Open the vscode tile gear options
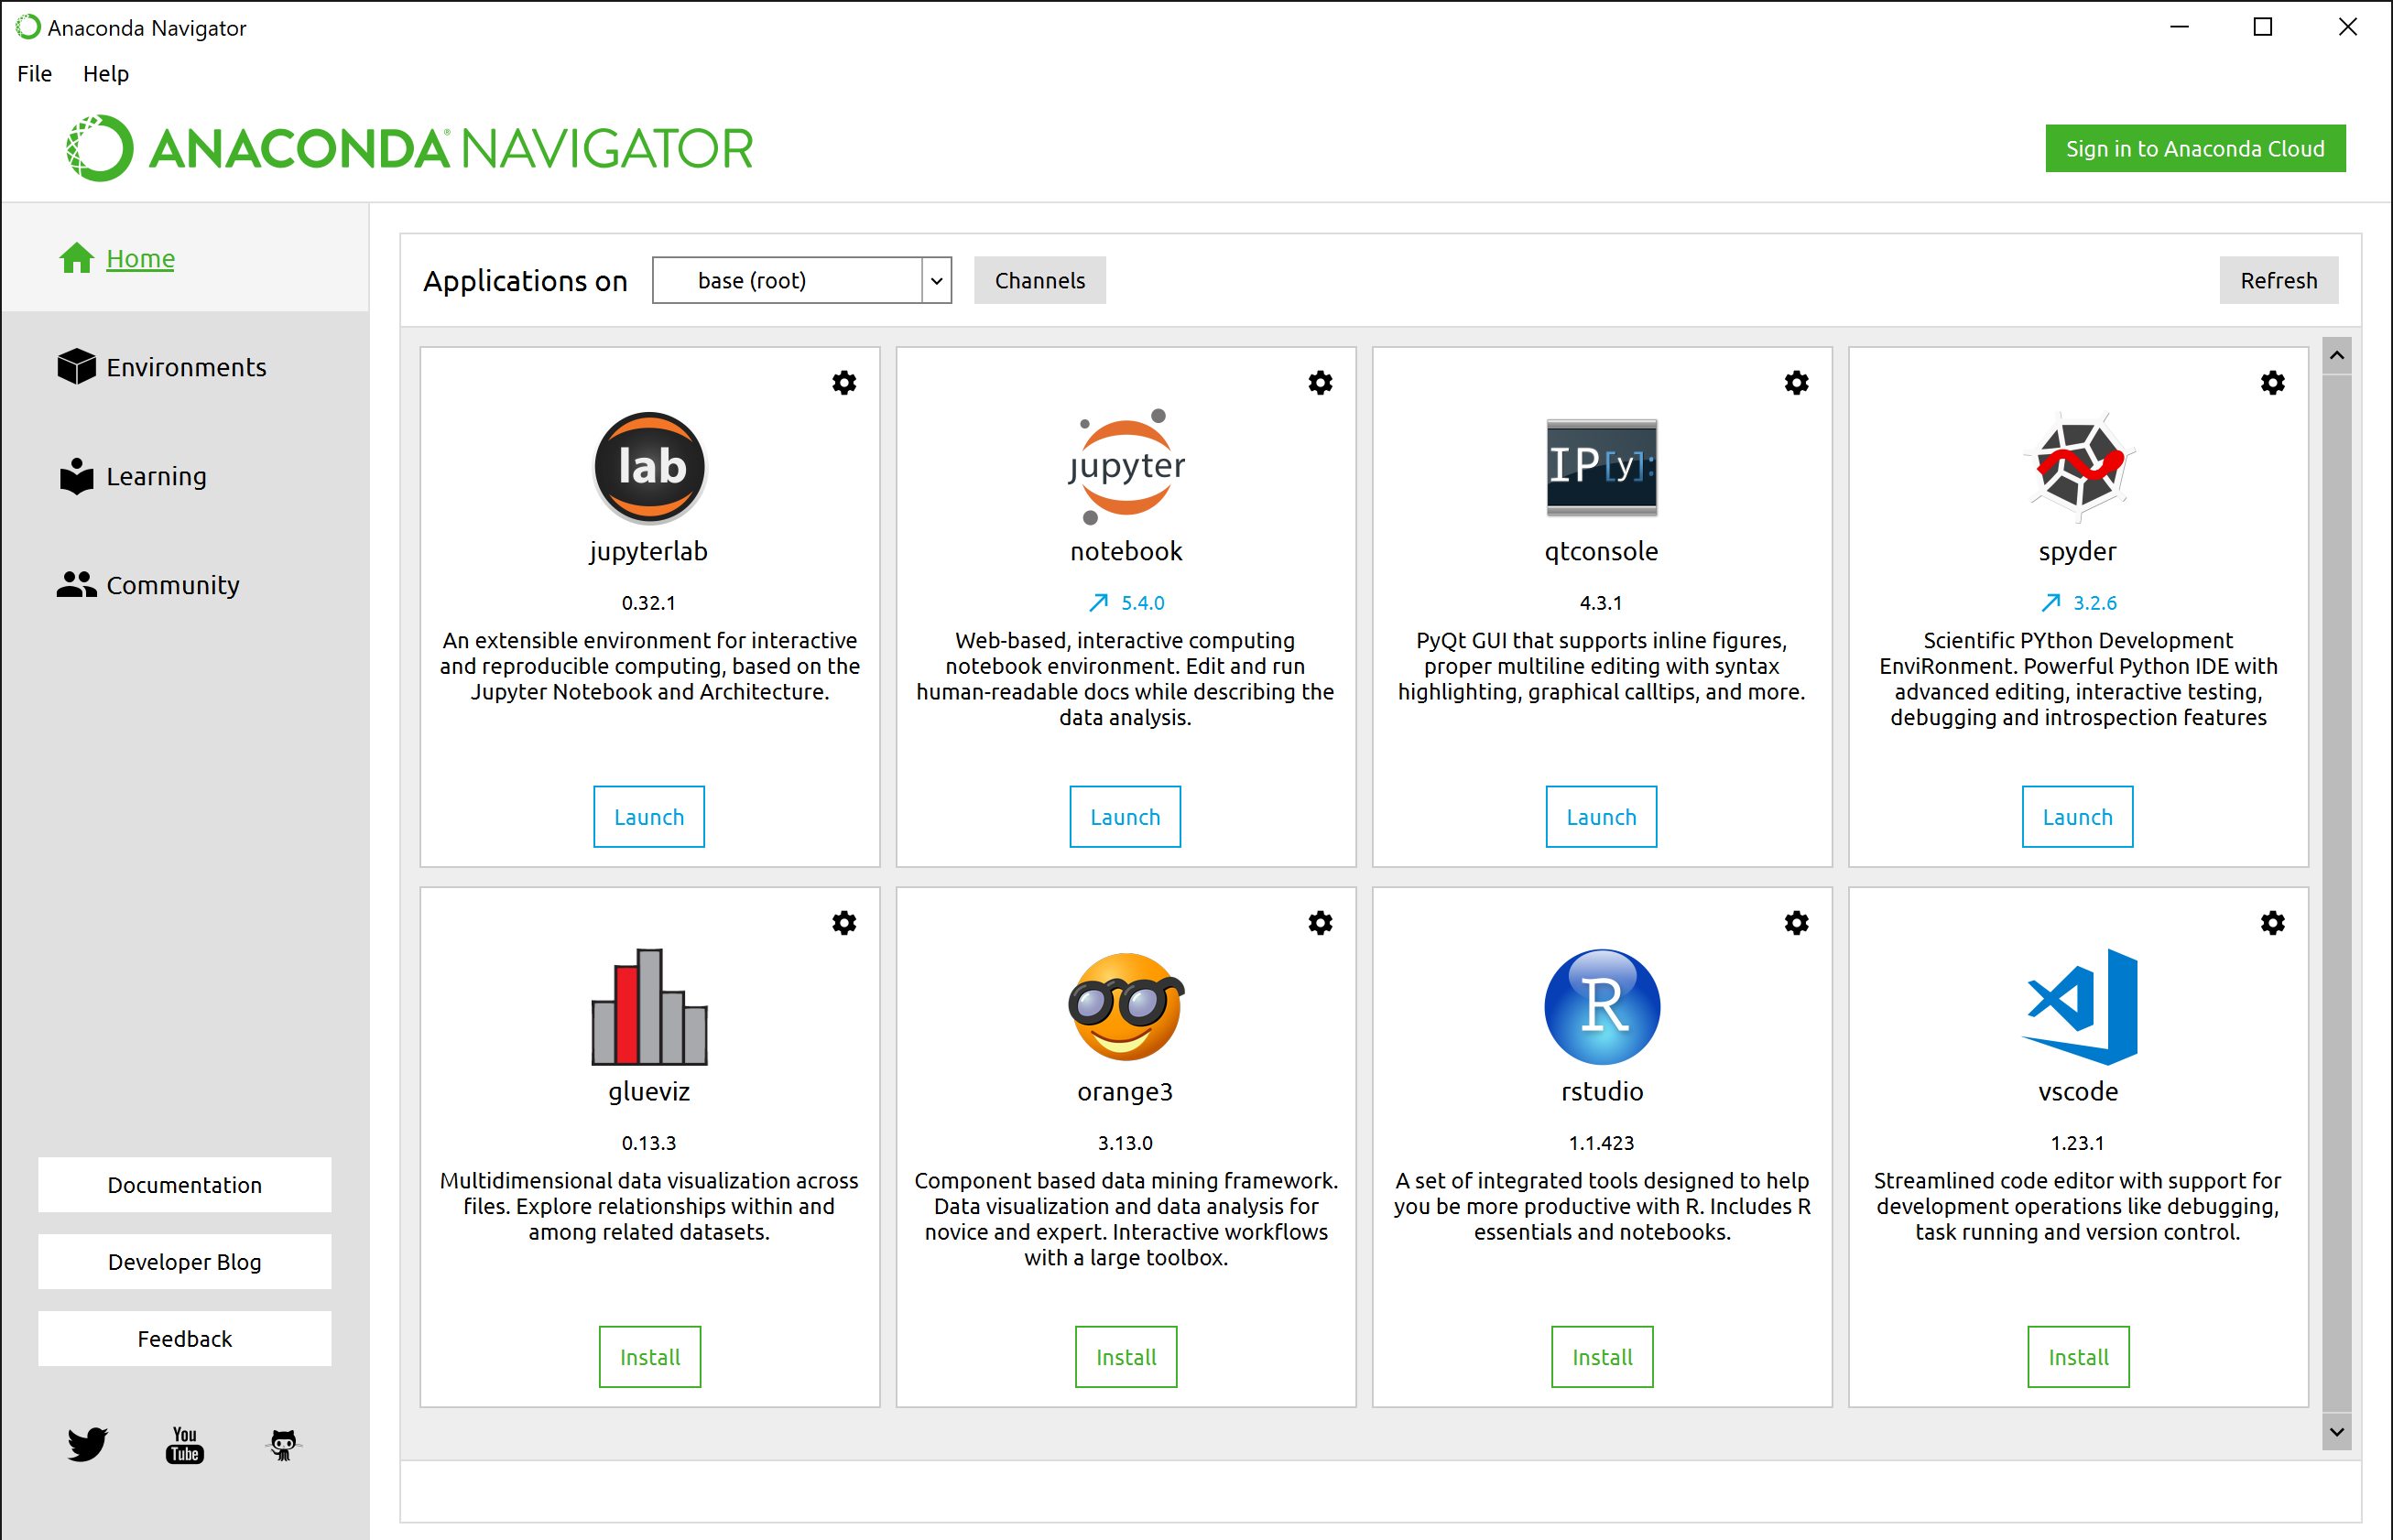This screenshot has height=1540, width=2393. click(x=2272, y=923)
